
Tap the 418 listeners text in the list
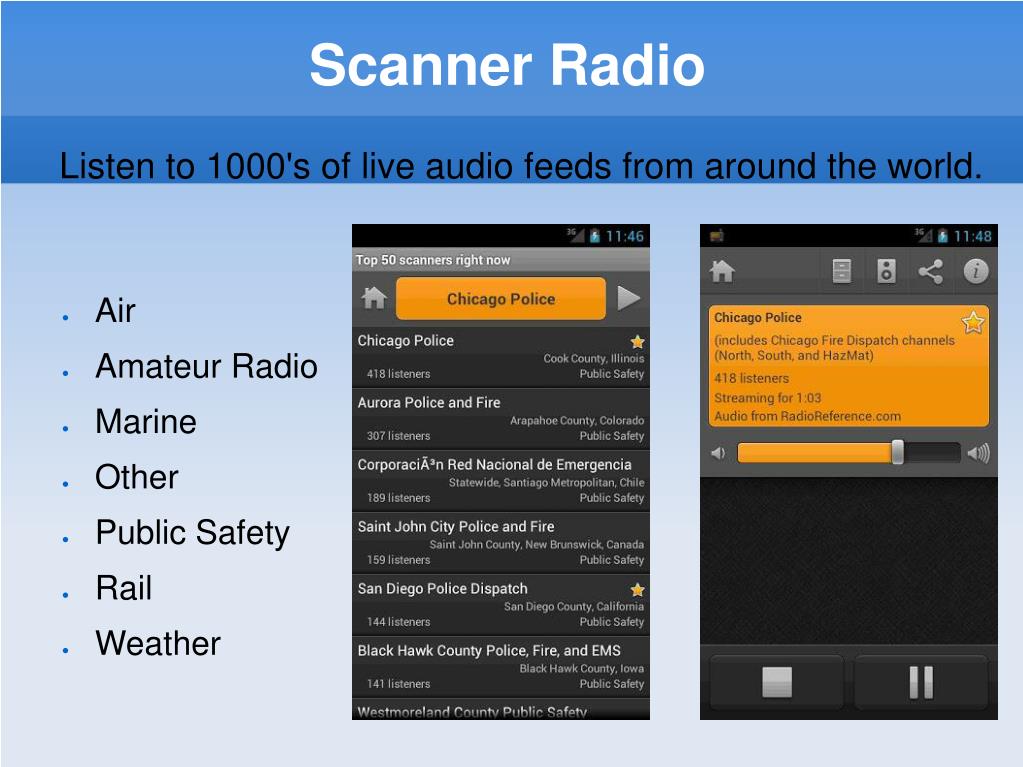(398, 374)
